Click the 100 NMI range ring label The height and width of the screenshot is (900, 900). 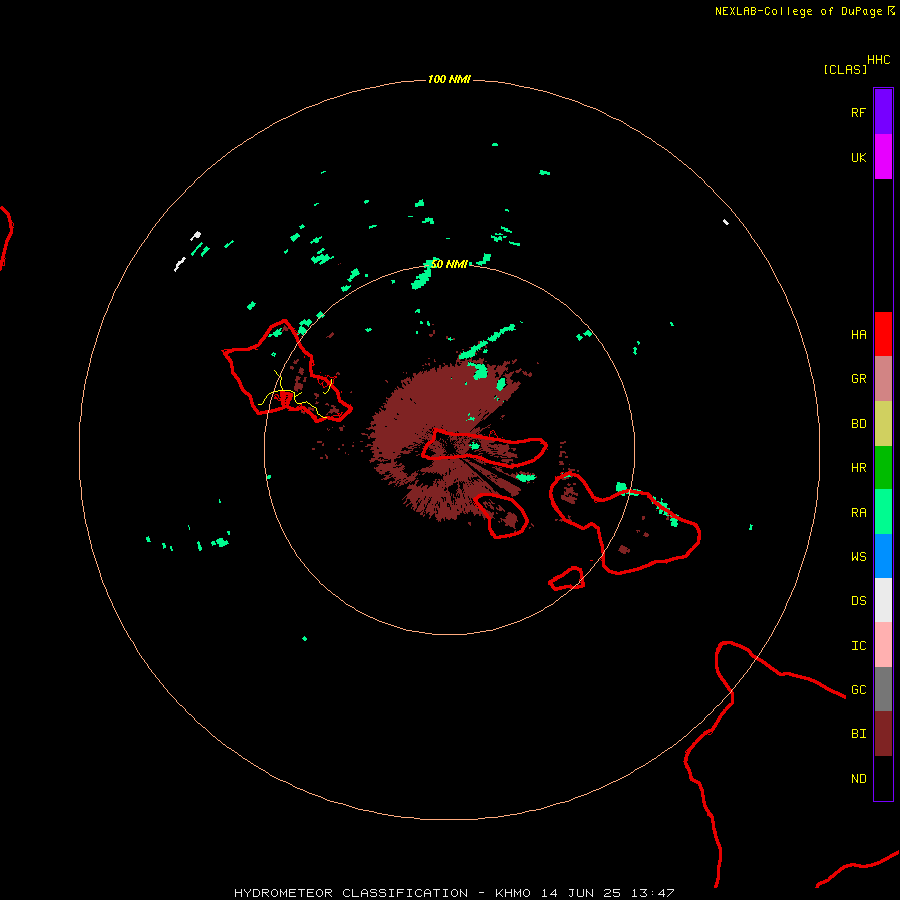click(449, 79)
